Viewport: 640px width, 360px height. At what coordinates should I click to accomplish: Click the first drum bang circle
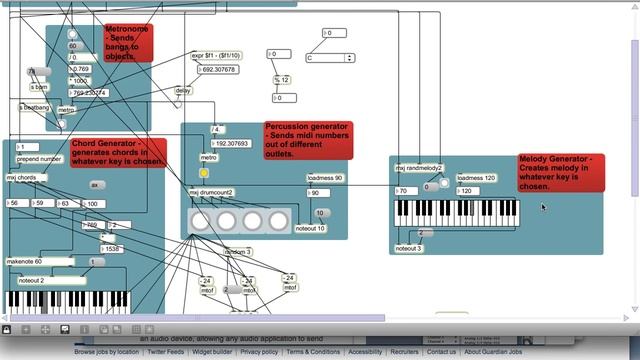click(x=200, y=221)
